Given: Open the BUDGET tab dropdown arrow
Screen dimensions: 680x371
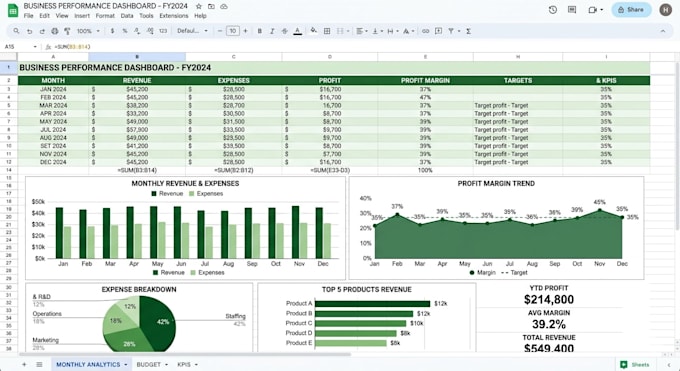Looking at the screenshot, I should (x=167, y=364).
